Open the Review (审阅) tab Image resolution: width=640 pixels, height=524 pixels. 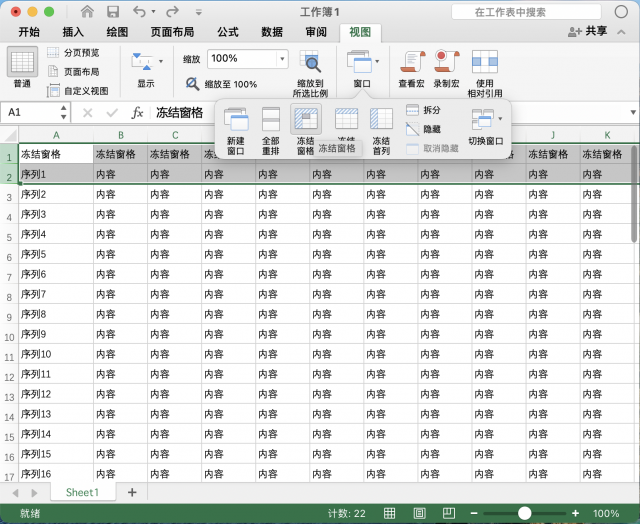tap(316, 32)
